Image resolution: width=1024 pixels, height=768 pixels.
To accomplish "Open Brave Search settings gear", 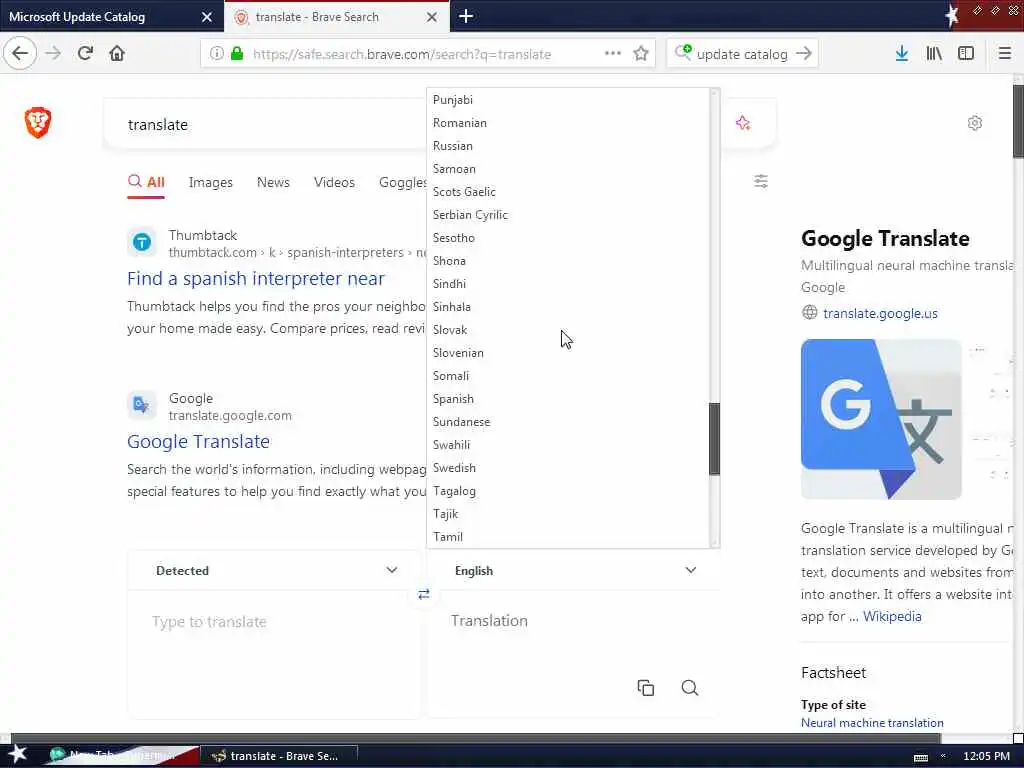I will click(x=974, y=123).
